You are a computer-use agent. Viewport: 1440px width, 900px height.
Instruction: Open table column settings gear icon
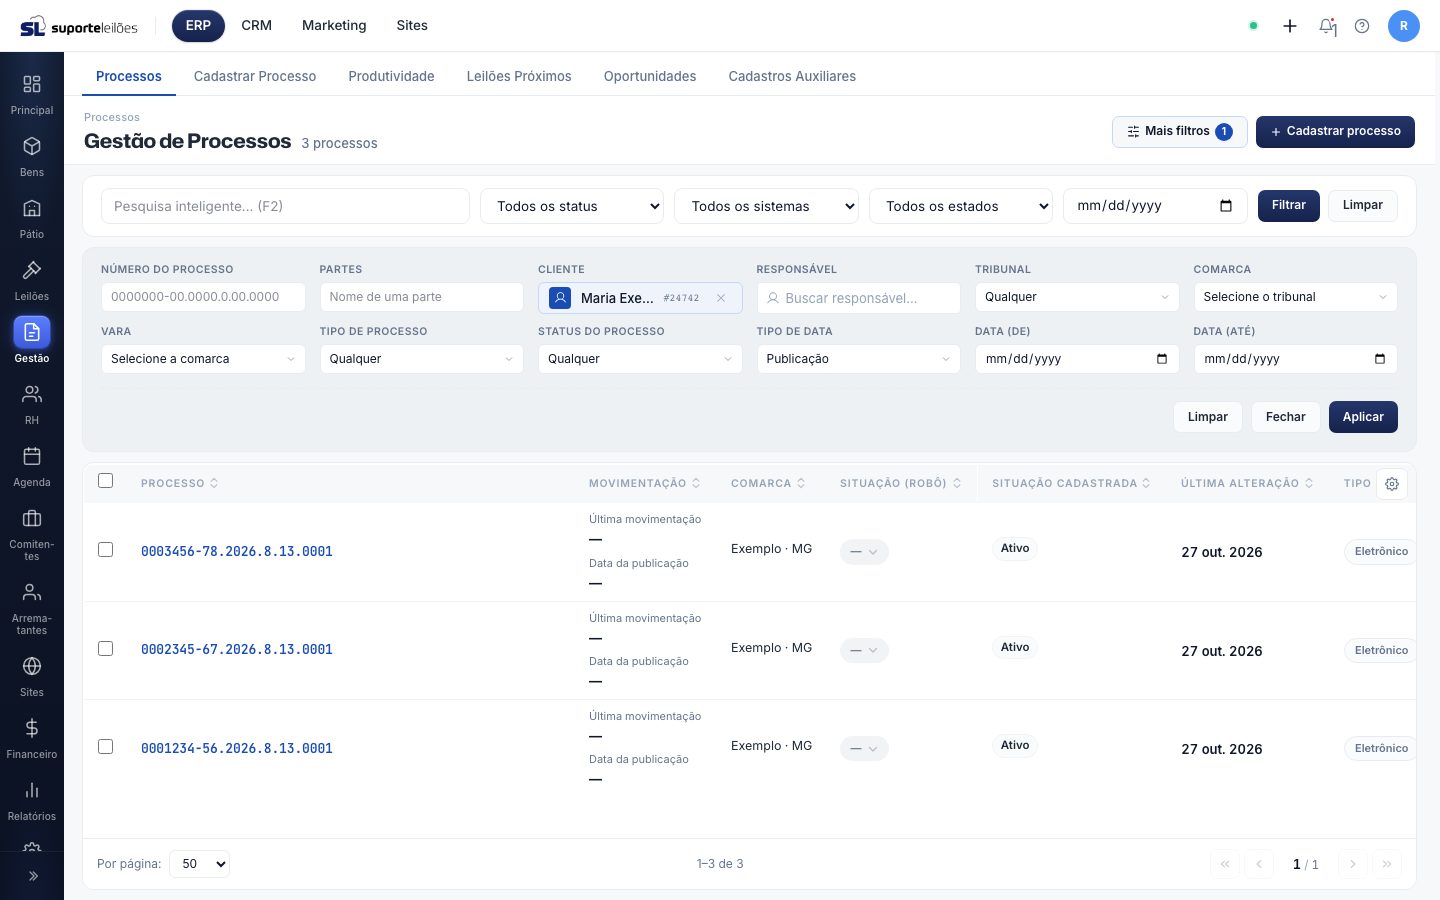point(1392,484)
